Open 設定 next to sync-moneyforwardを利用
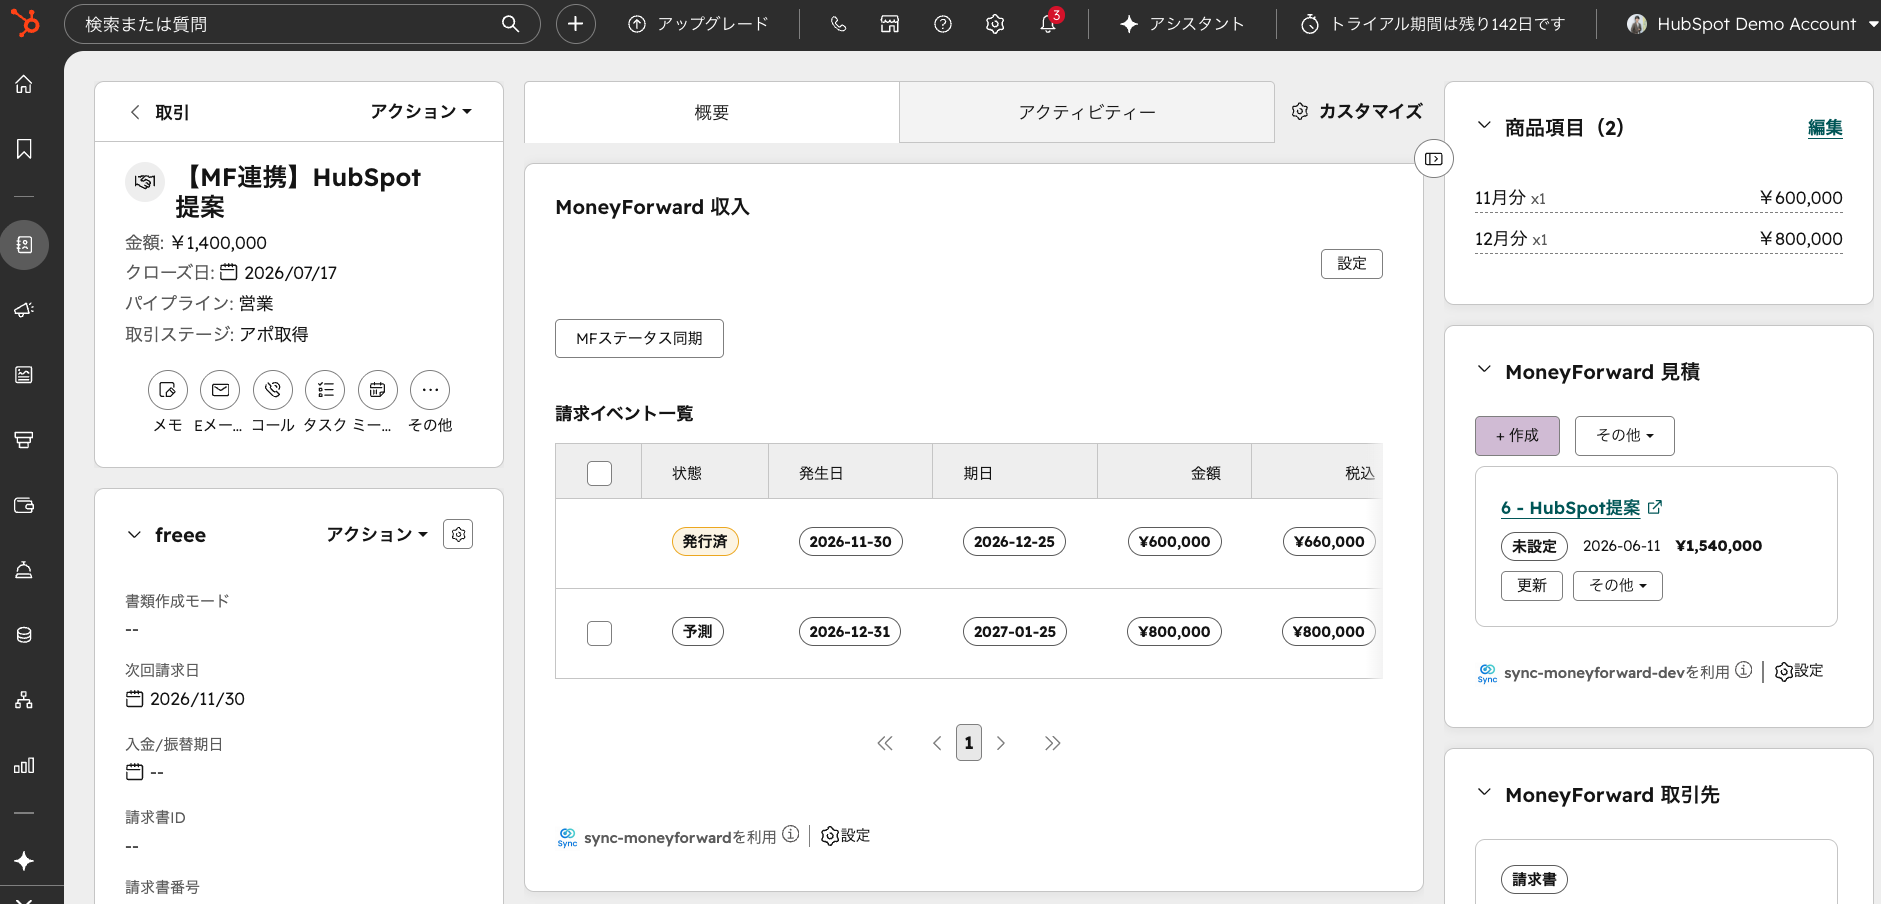The image size is (1881, 904). (x=846, y=836)
